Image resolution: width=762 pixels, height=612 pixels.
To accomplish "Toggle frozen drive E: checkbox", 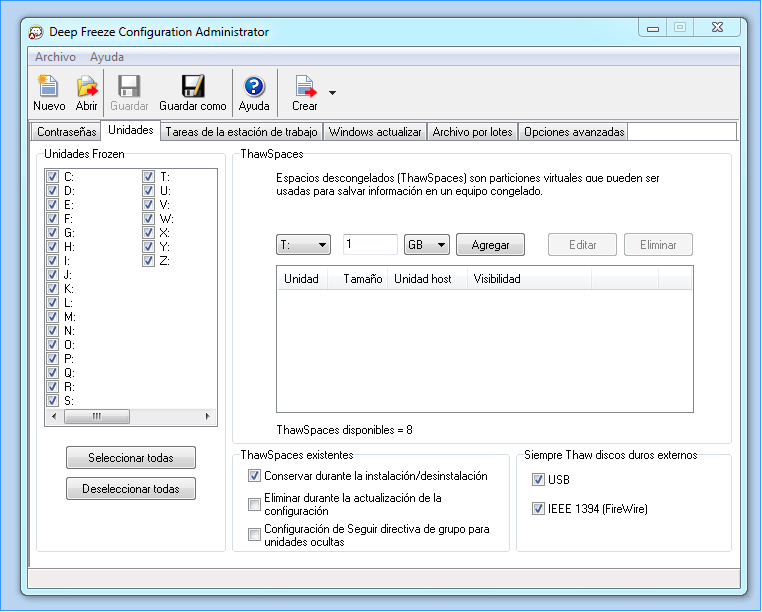I will tap(52, 205).
